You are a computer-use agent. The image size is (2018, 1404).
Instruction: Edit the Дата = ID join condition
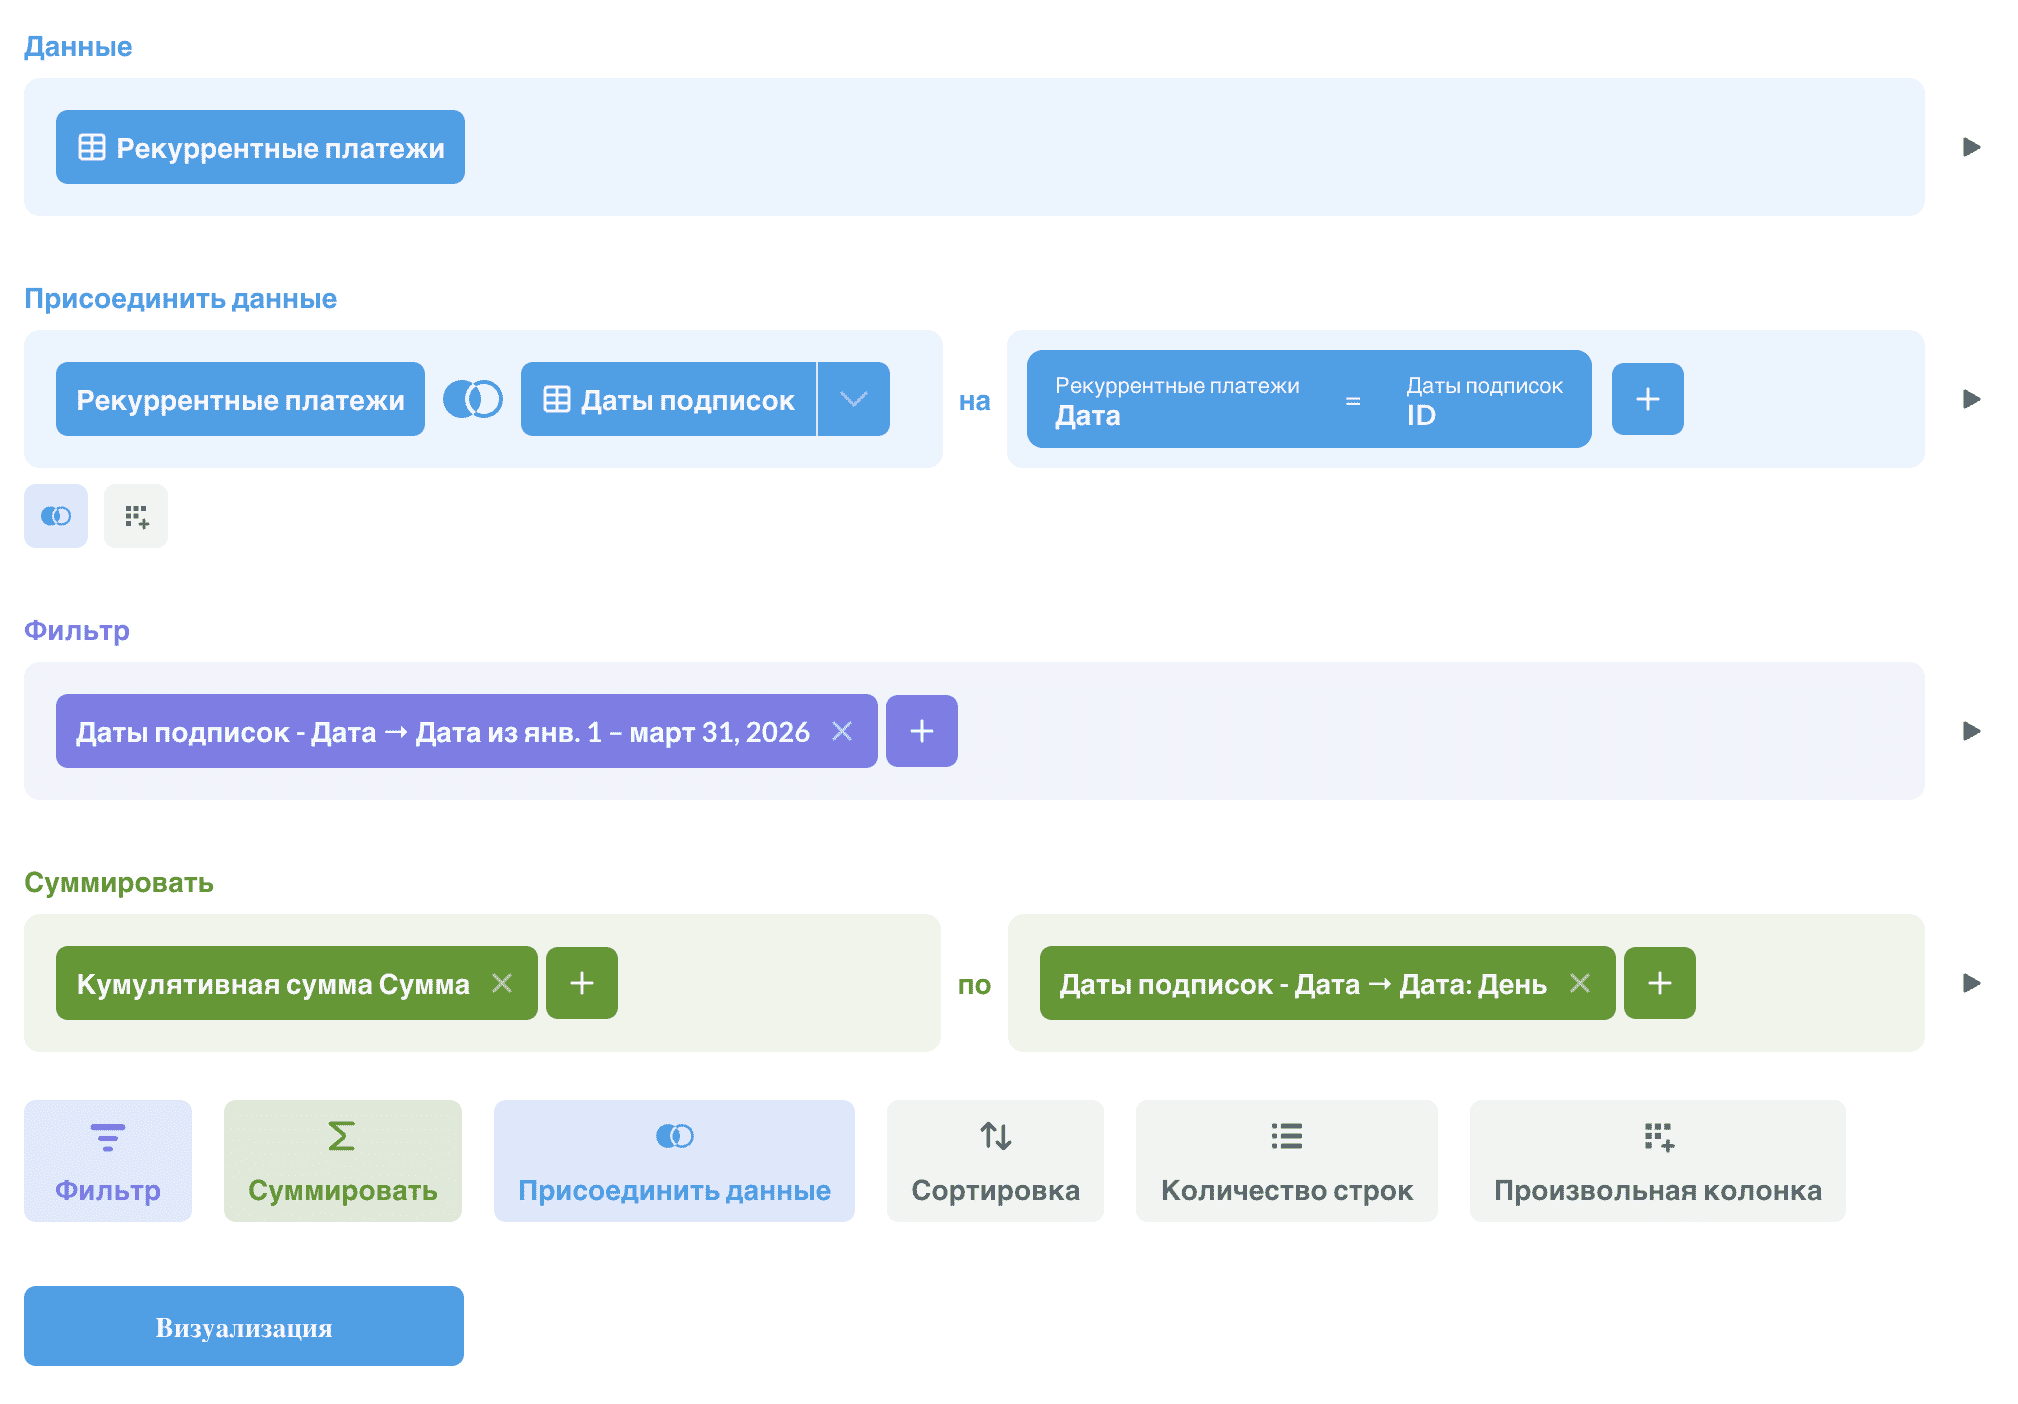1308,399
